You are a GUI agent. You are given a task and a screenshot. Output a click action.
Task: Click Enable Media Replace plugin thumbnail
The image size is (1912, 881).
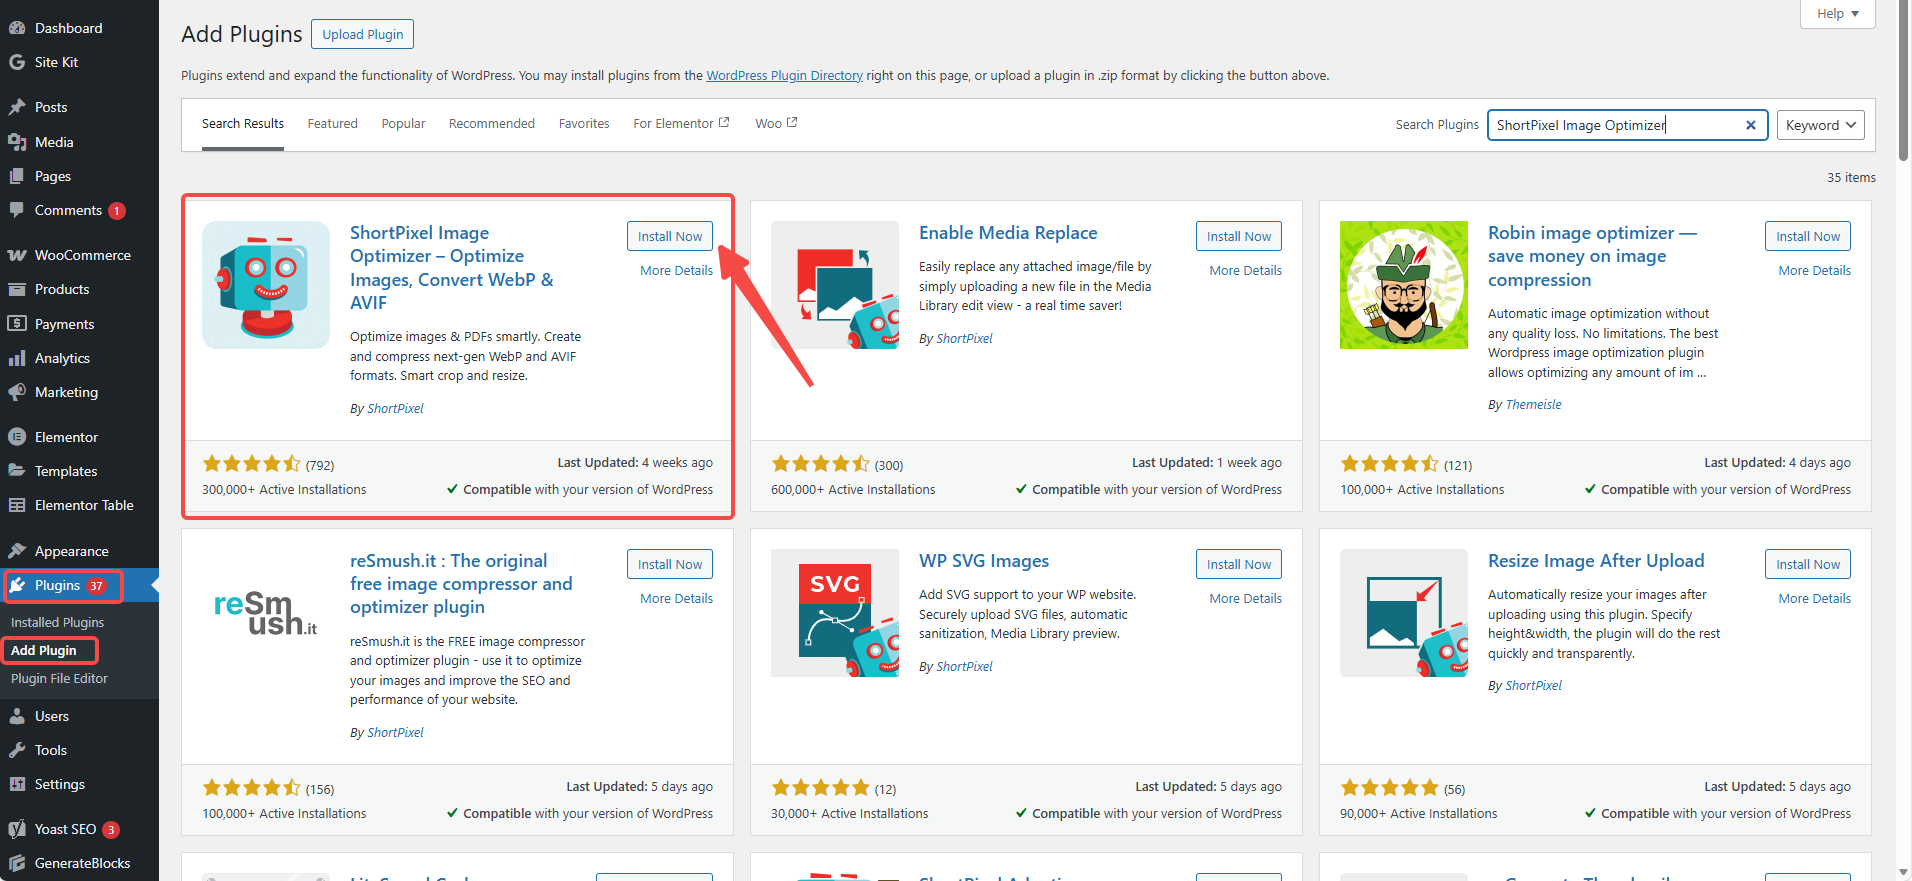coord(835,285)
